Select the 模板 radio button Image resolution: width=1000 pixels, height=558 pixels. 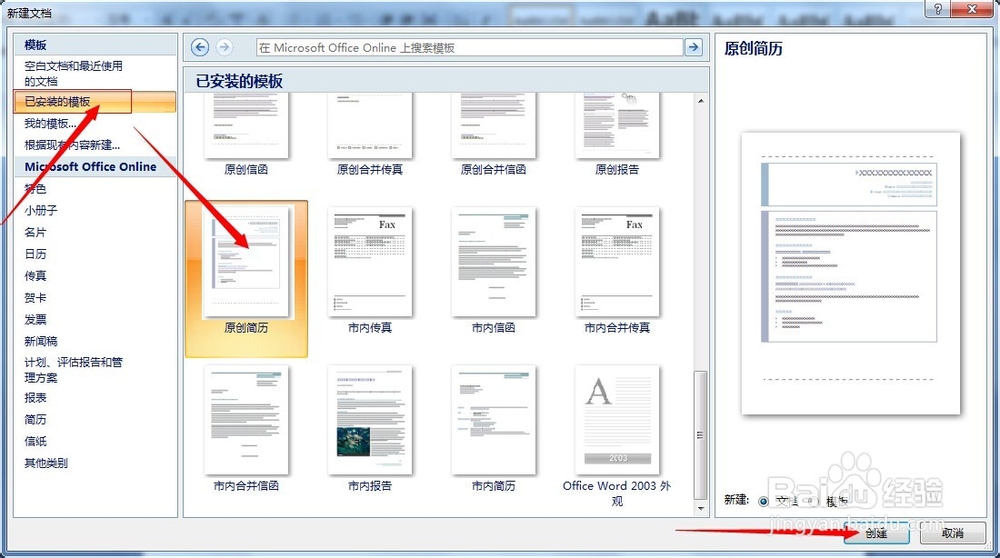click(x=814, y=501)
